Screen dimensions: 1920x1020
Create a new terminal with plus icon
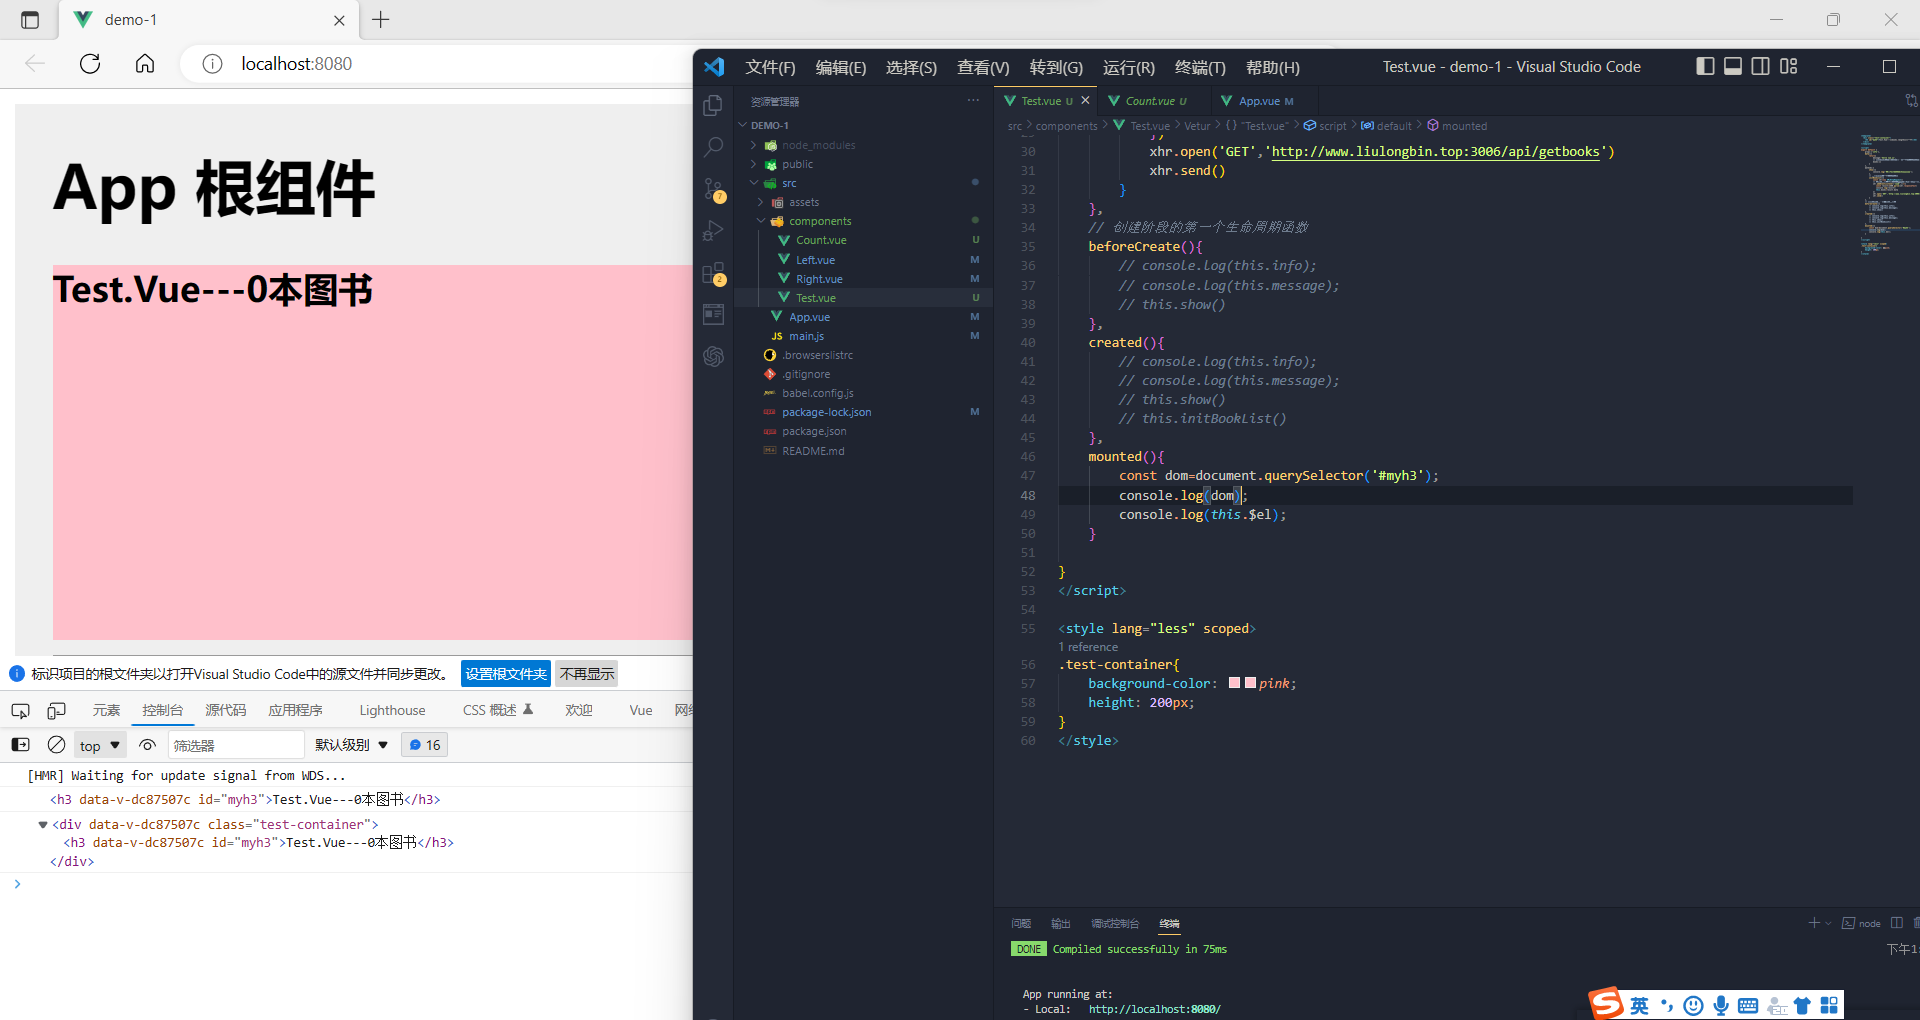(x=1813, y=923)
